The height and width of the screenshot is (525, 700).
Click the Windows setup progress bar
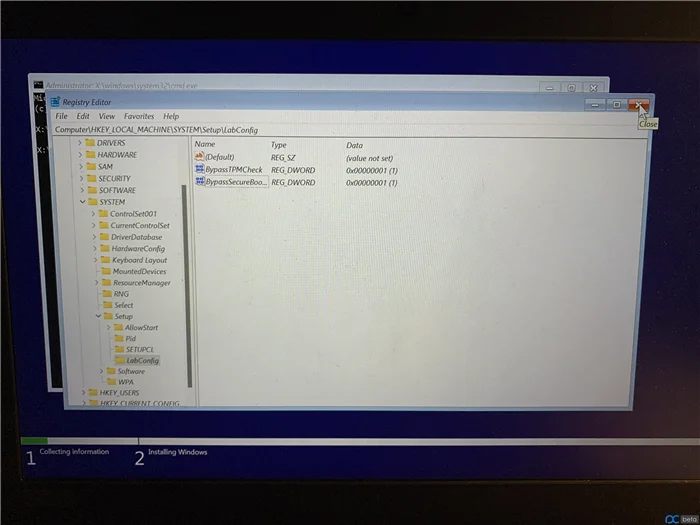(x=360, y=441)
